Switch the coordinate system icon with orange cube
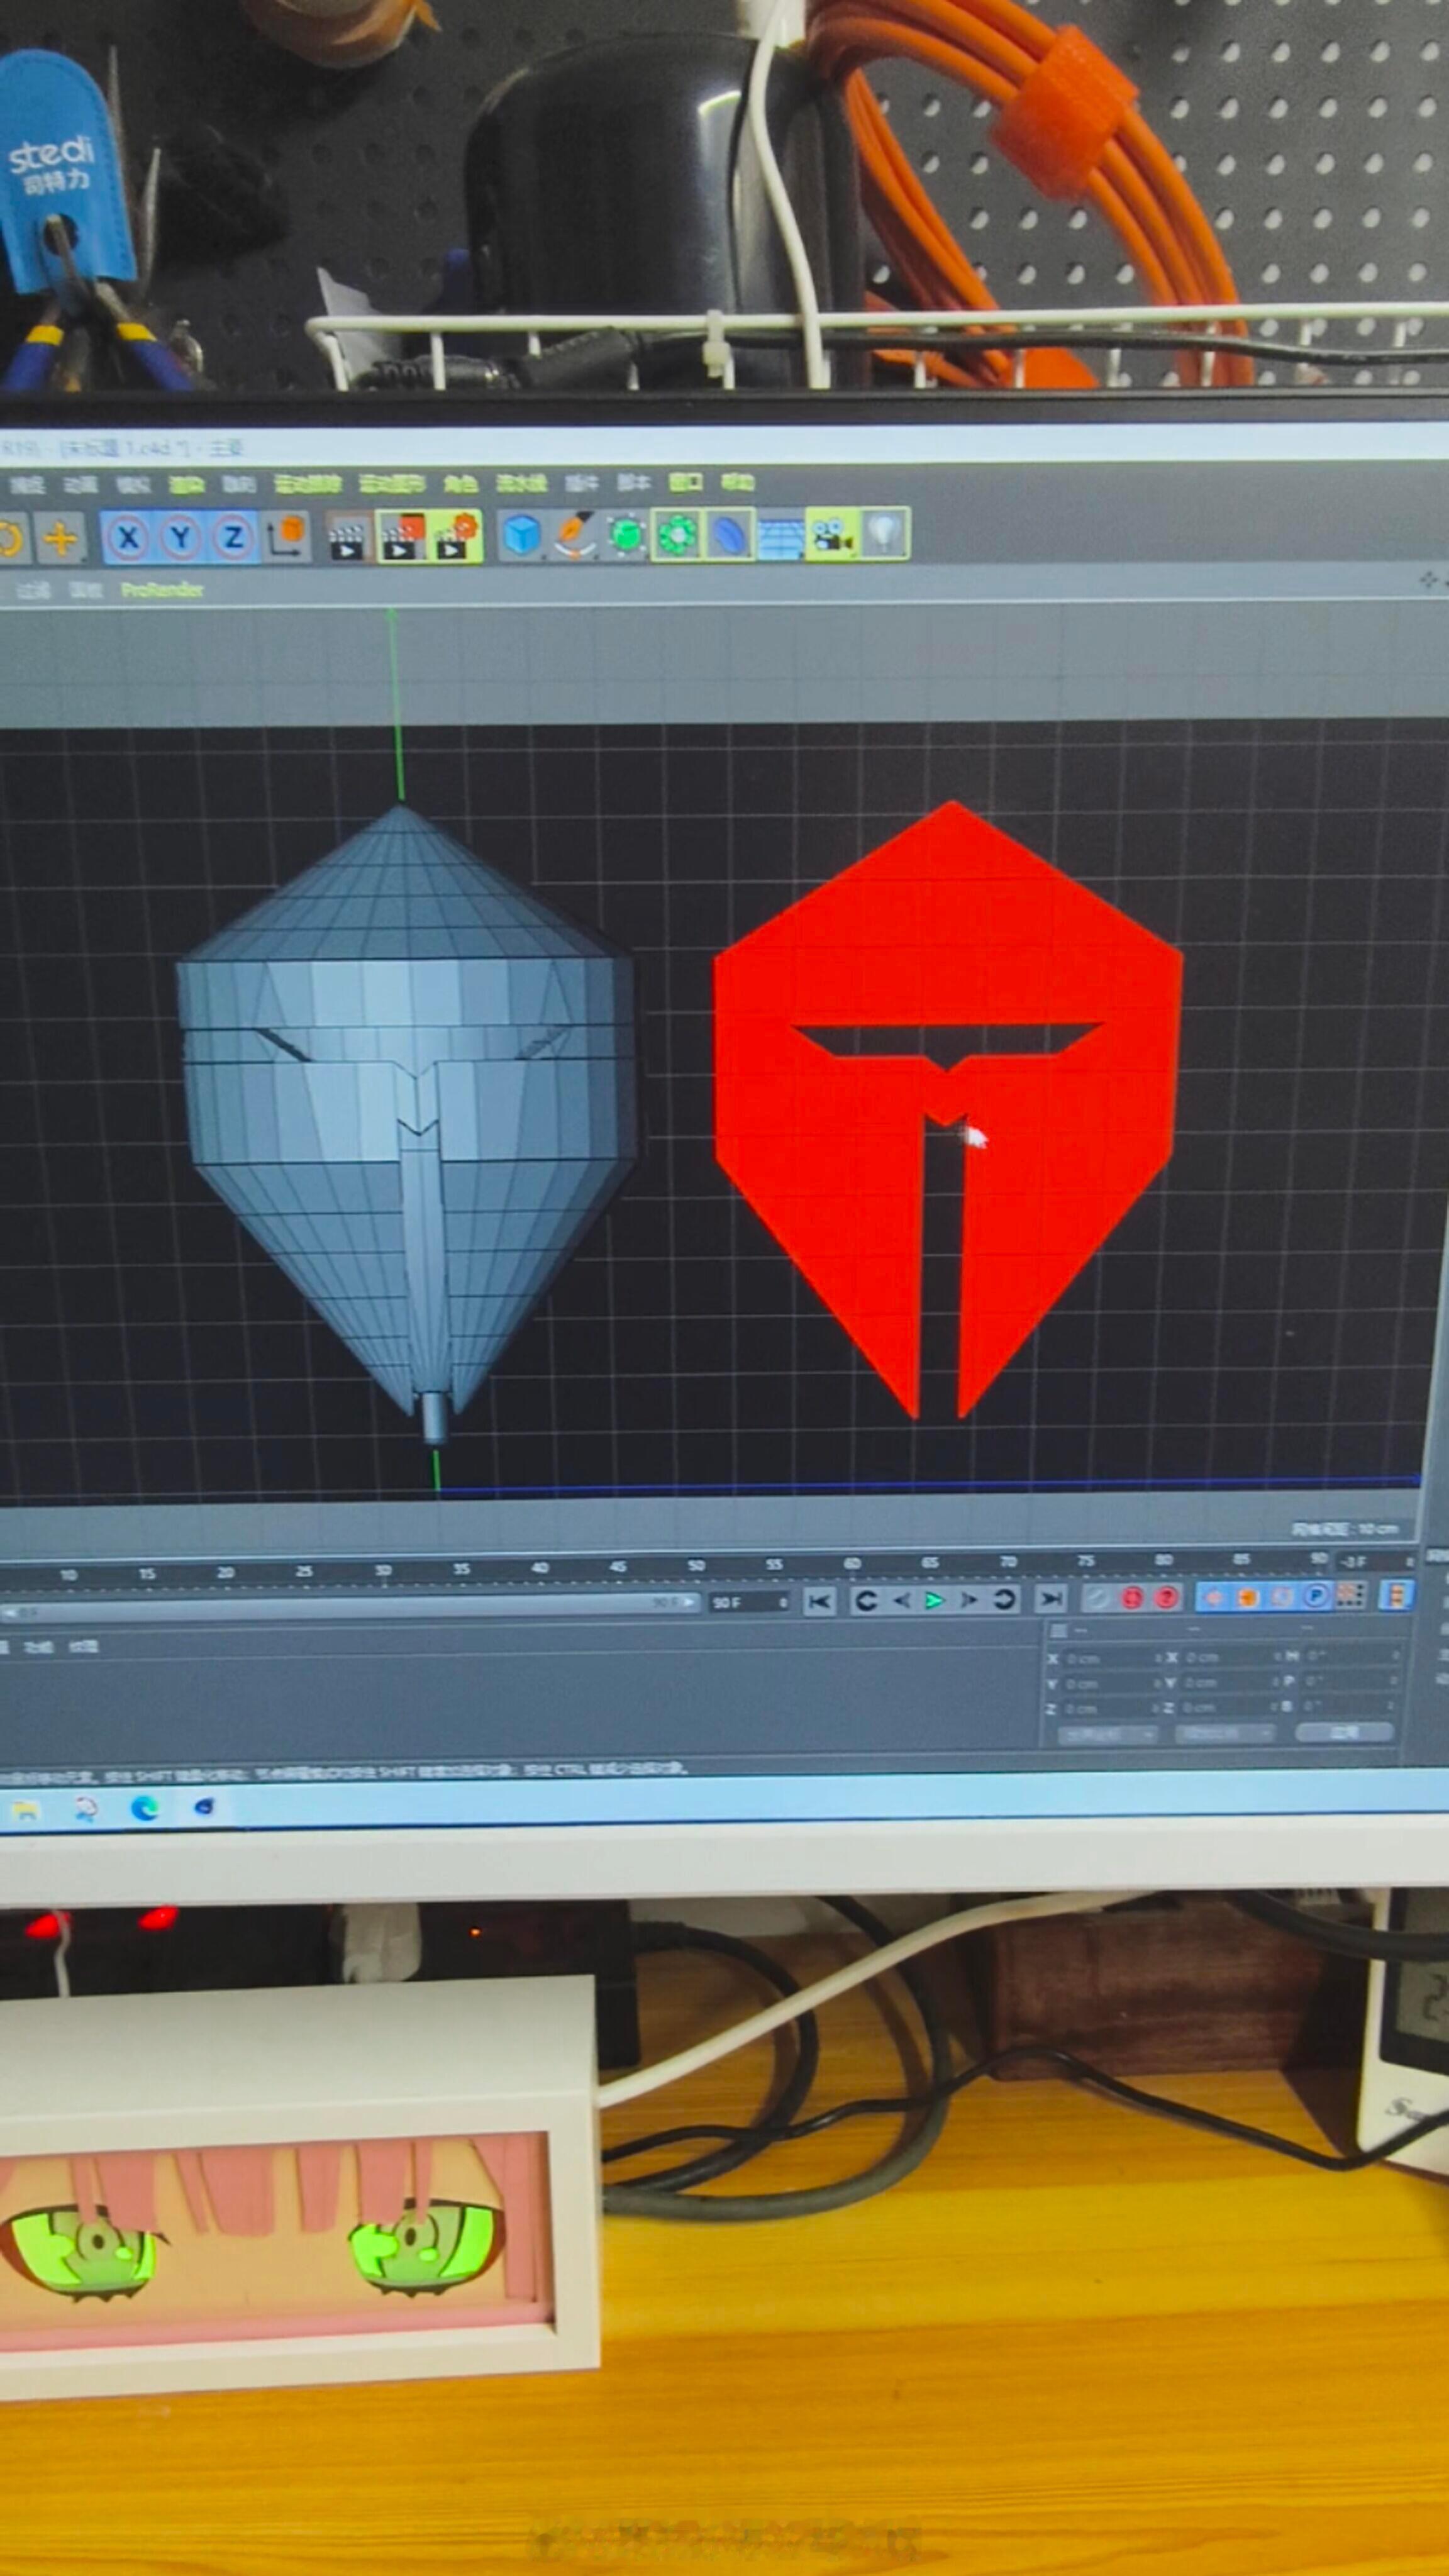Image resolution: width=1449 pixels, height=2576 pixels. click(x=287, y=537)
